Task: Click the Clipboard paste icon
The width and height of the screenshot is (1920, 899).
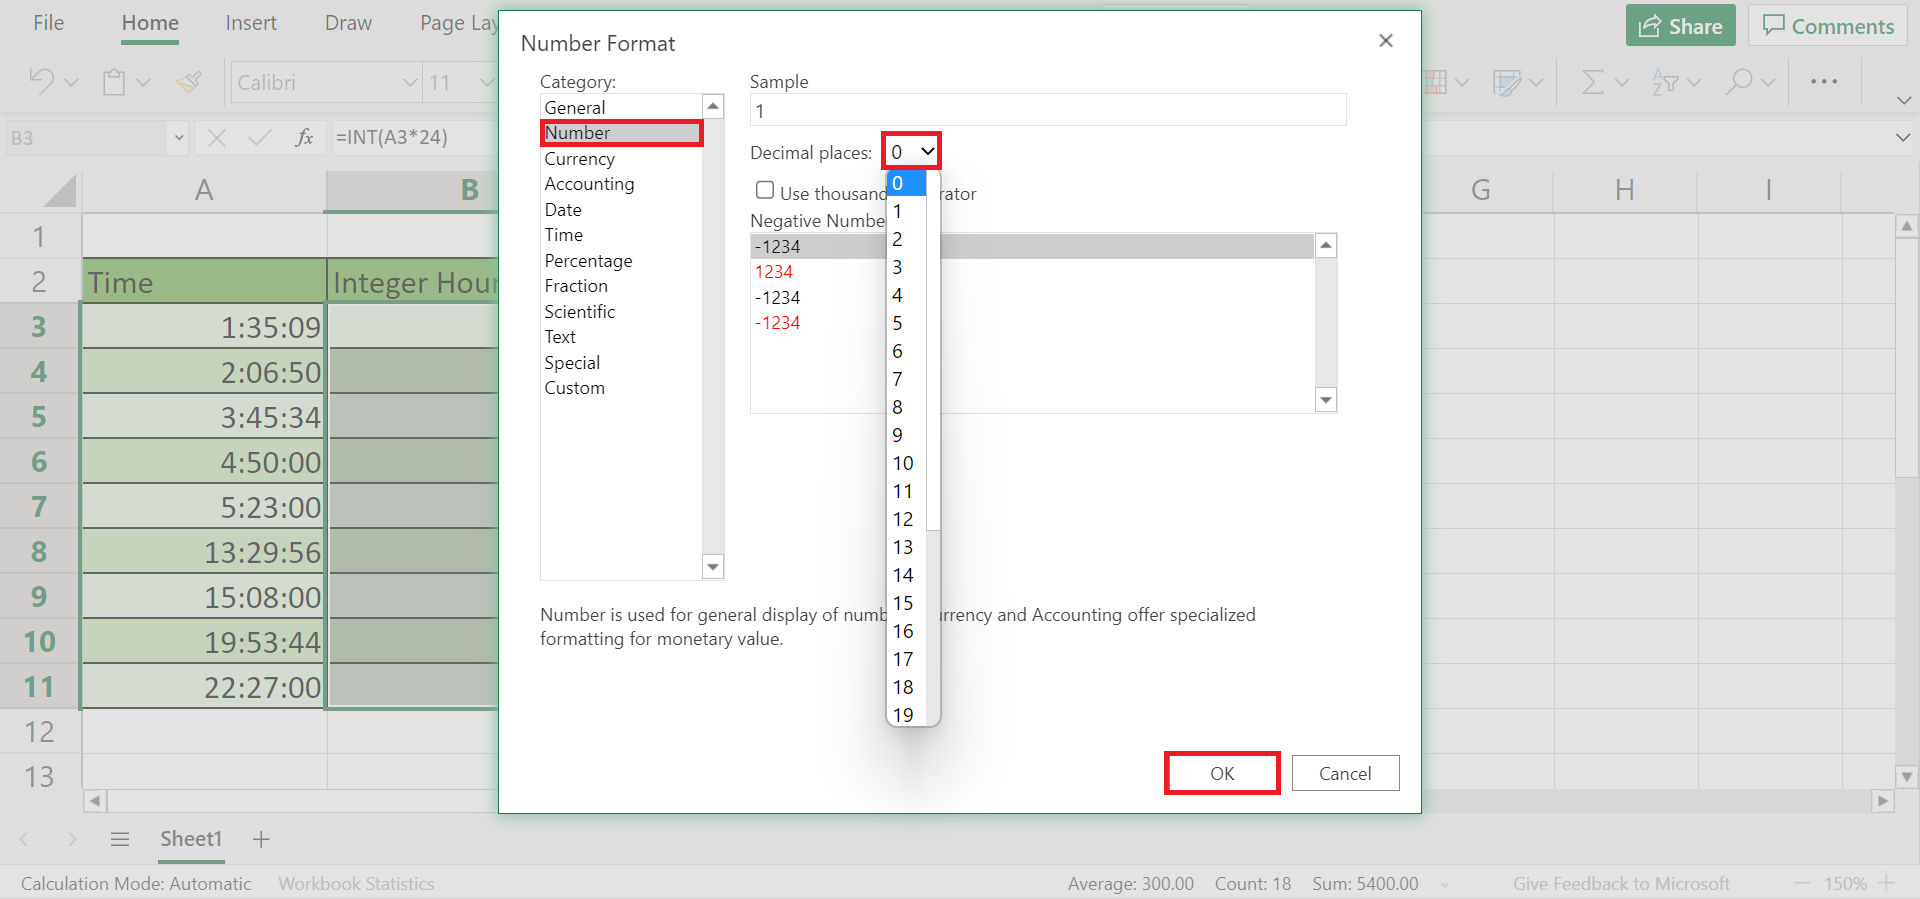Action: point(114,82)
